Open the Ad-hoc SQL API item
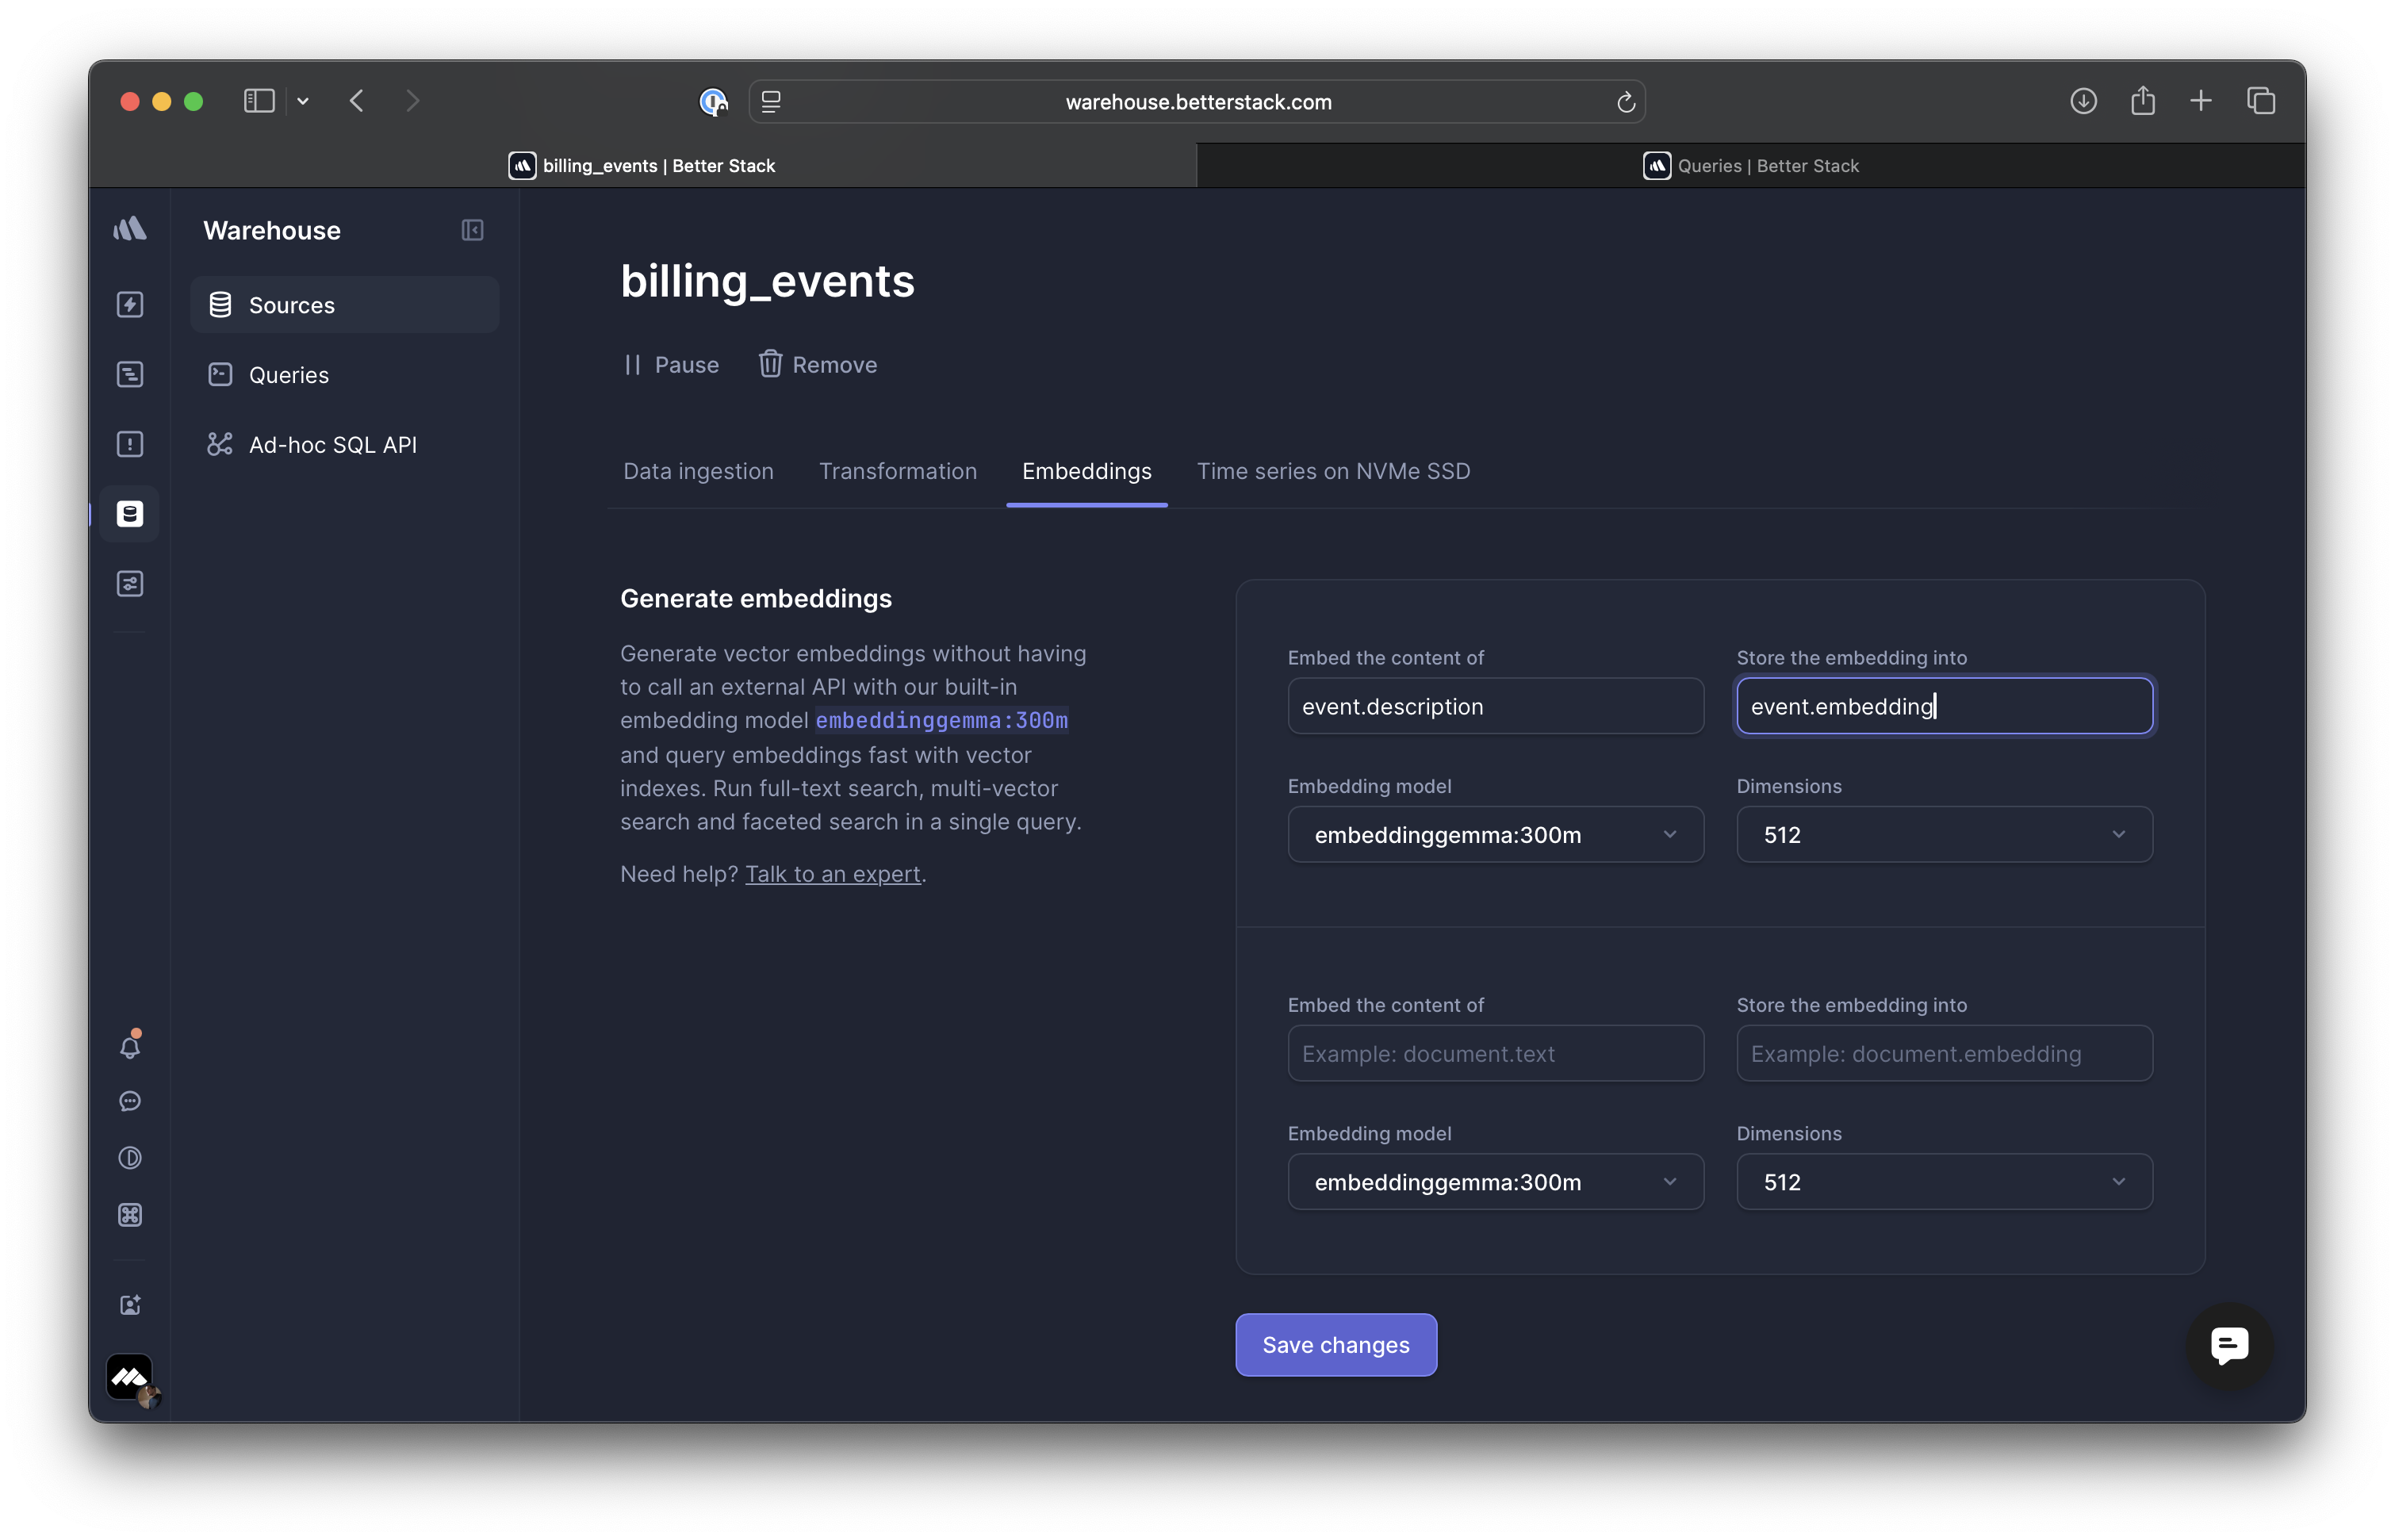Screen dimensions: 2395x1540 [332, 445]
